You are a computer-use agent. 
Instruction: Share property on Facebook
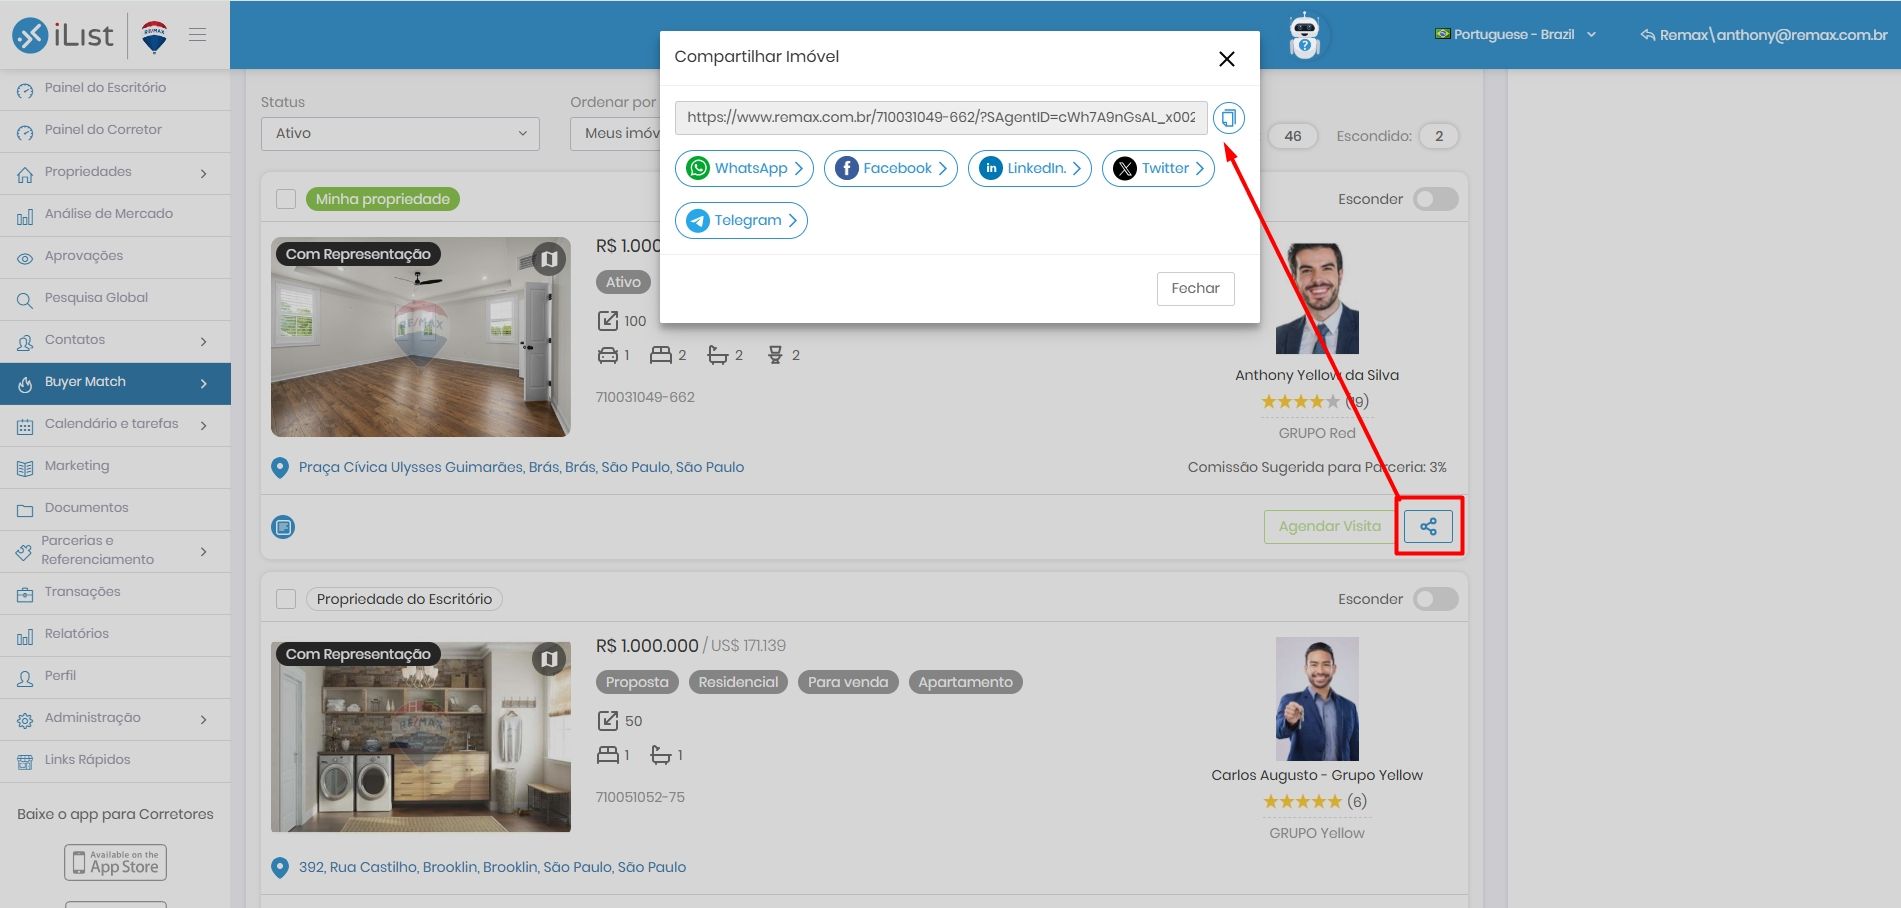point(890,168)
